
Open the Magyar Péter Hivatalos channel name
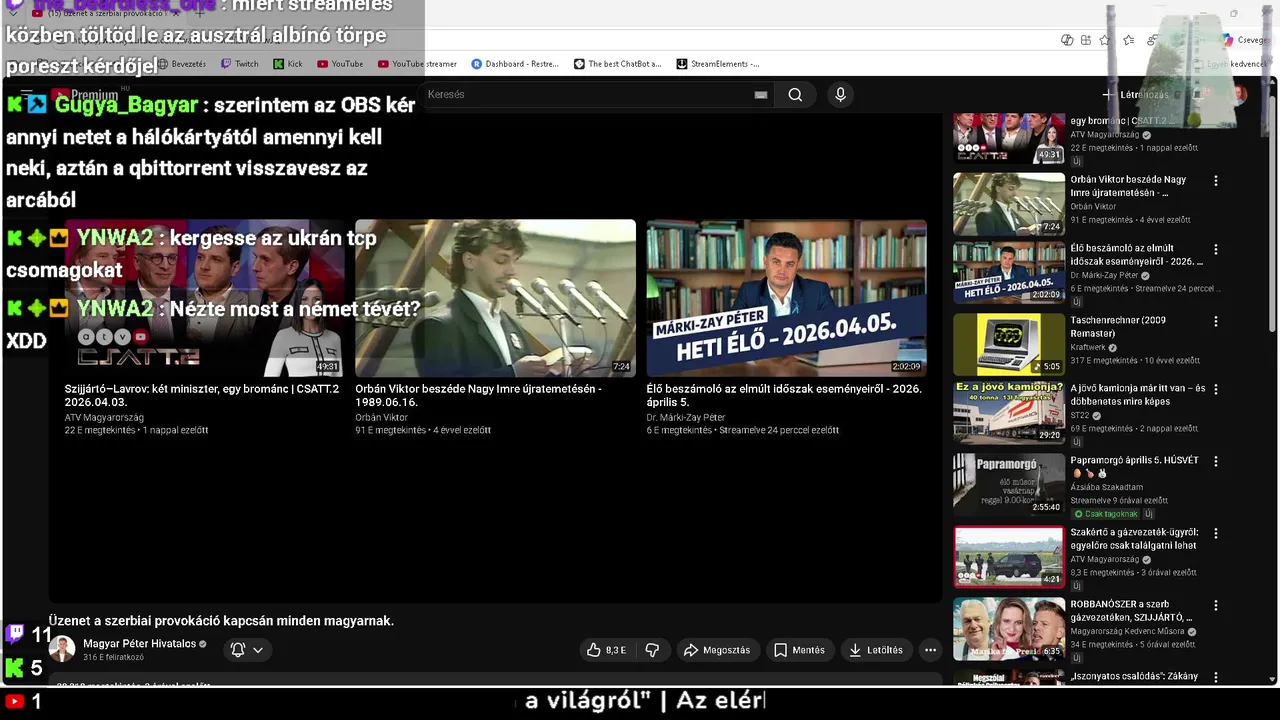click(139, 644)
